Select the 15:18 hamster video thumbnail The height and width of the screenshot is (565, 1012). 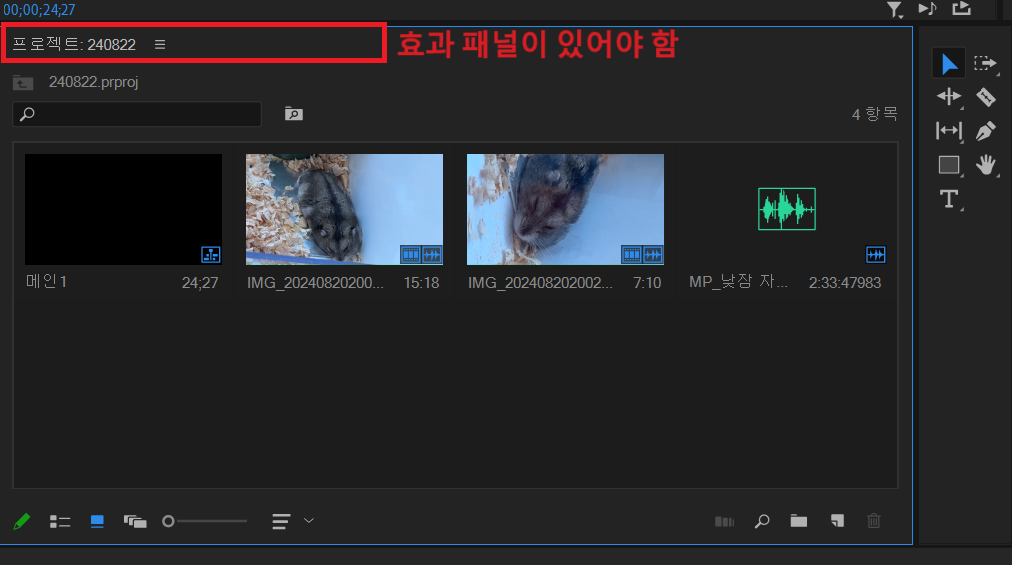pyautogui.click(x=345, y=209)
